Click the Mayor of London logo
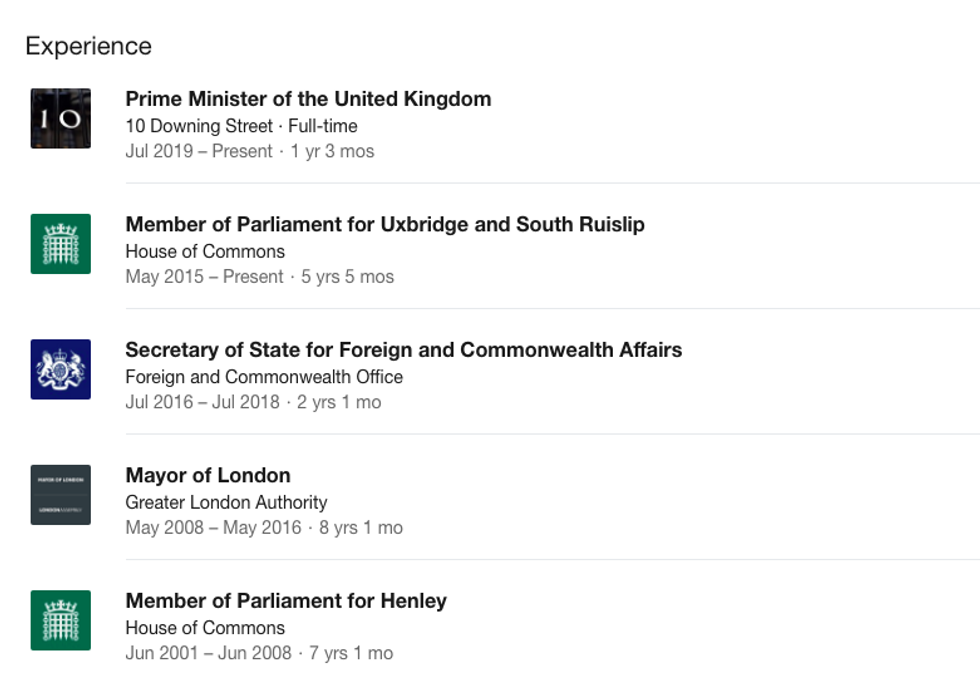 pyautogui.click(x=60, y=495)
